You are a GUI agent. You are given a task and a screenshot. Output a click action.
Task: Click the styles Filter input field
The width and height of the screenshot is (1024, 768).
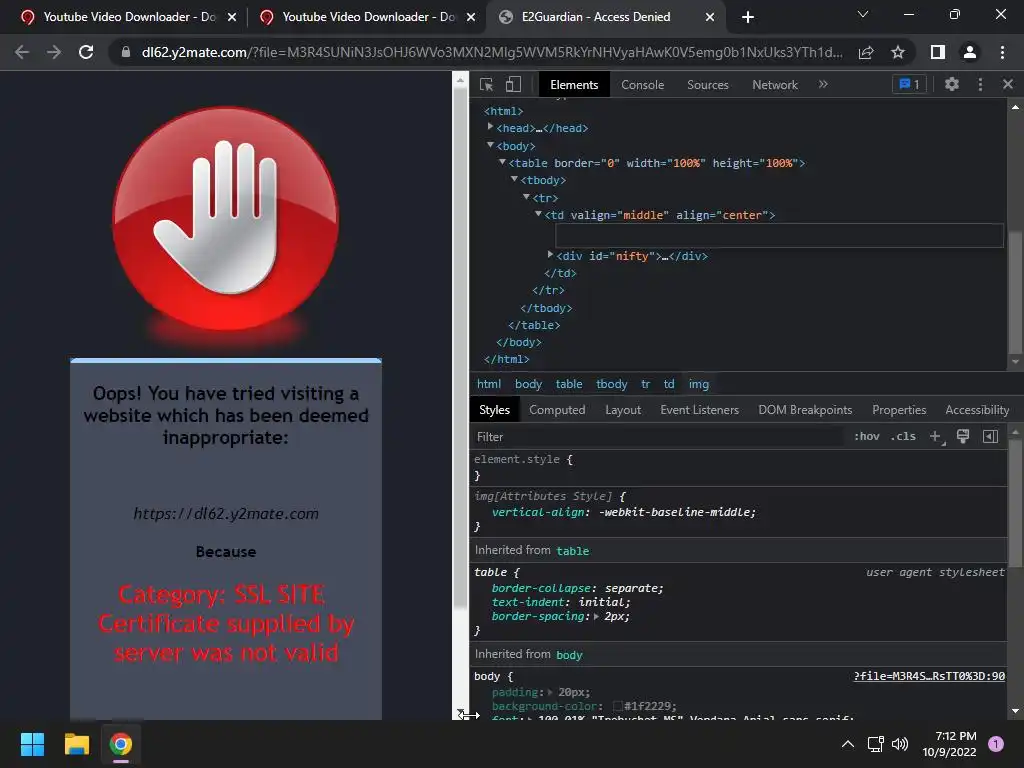pos(656,436)
